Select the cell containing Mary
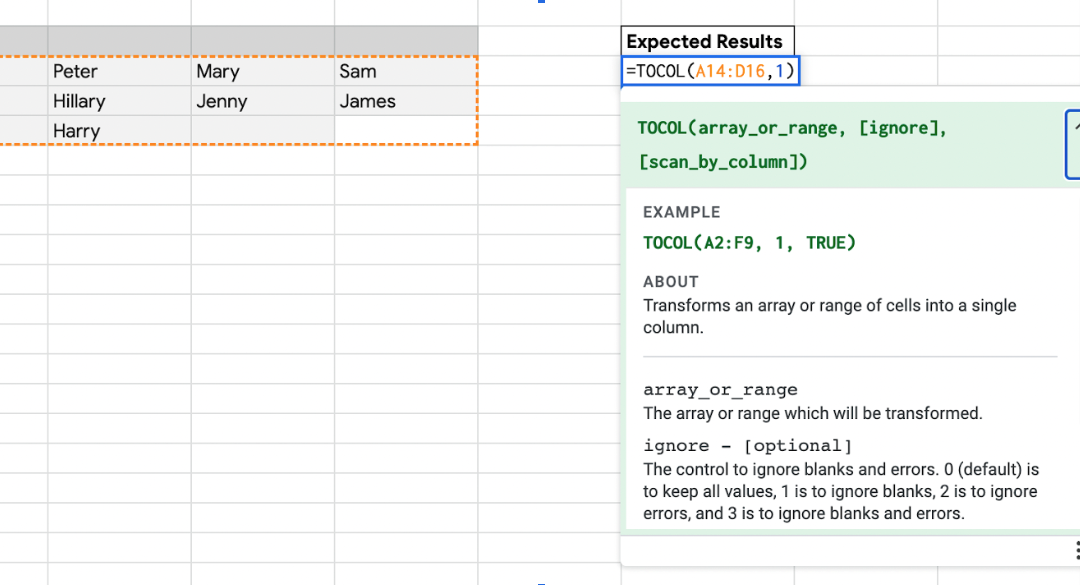Viewport: 1080px width, 585px height. pos(262,71)
